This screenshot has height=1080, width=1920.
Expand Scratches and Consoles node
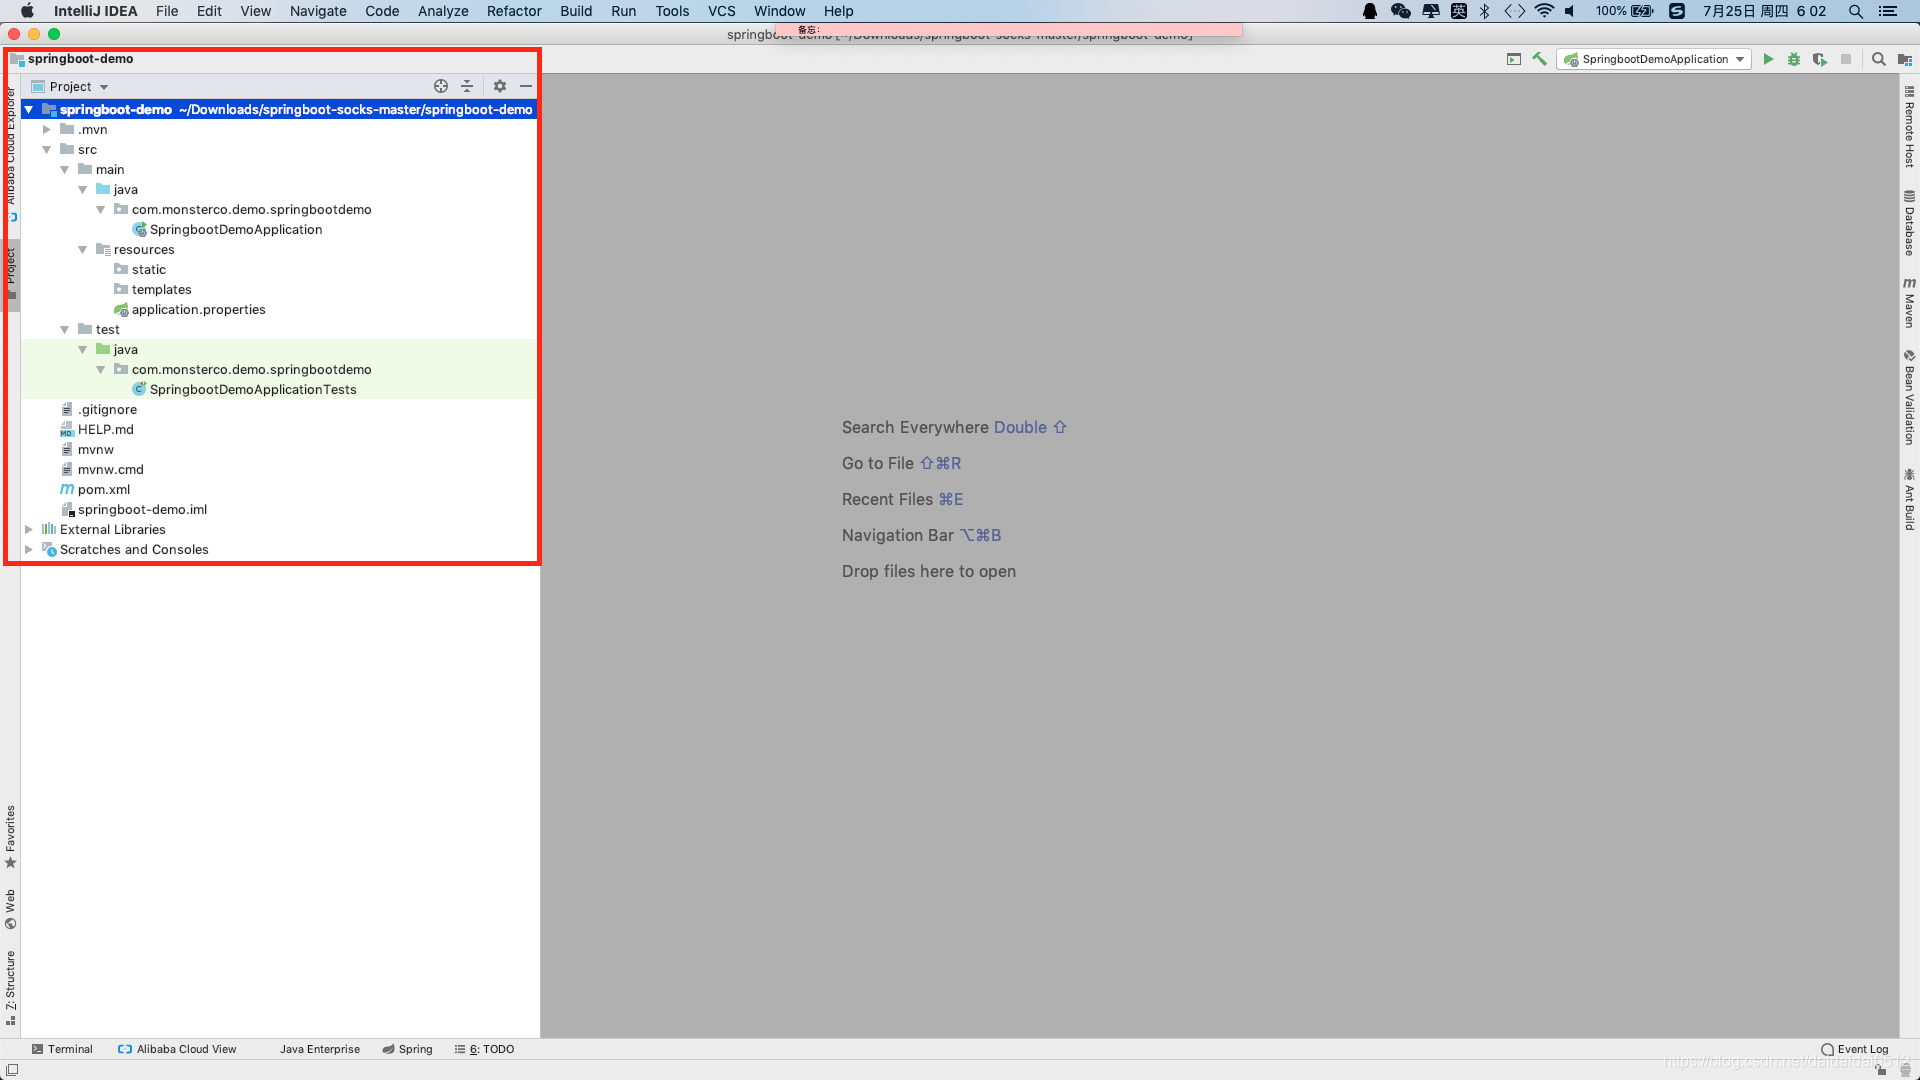pos(29,549)
